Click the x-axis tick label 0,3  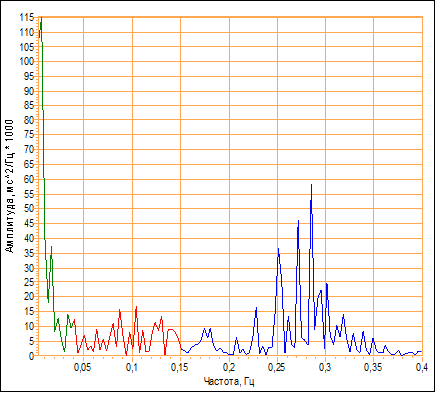tap(325, 367)
